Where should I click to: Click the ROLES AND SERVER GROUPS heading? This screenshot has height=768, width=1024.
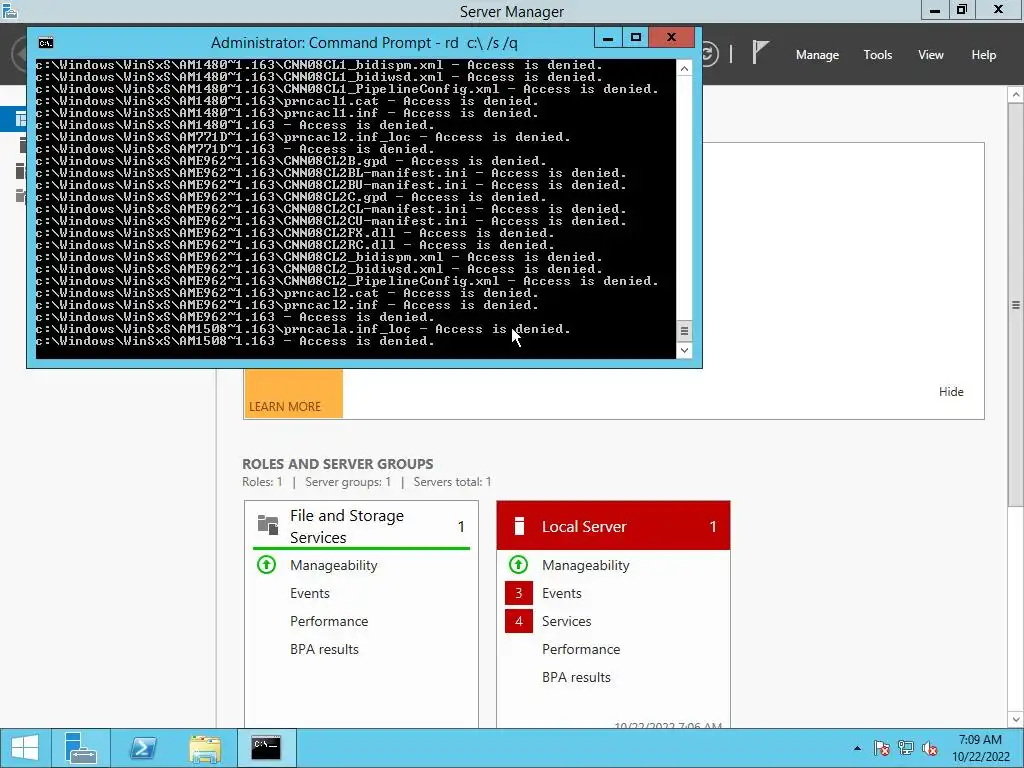coord(338,464)
